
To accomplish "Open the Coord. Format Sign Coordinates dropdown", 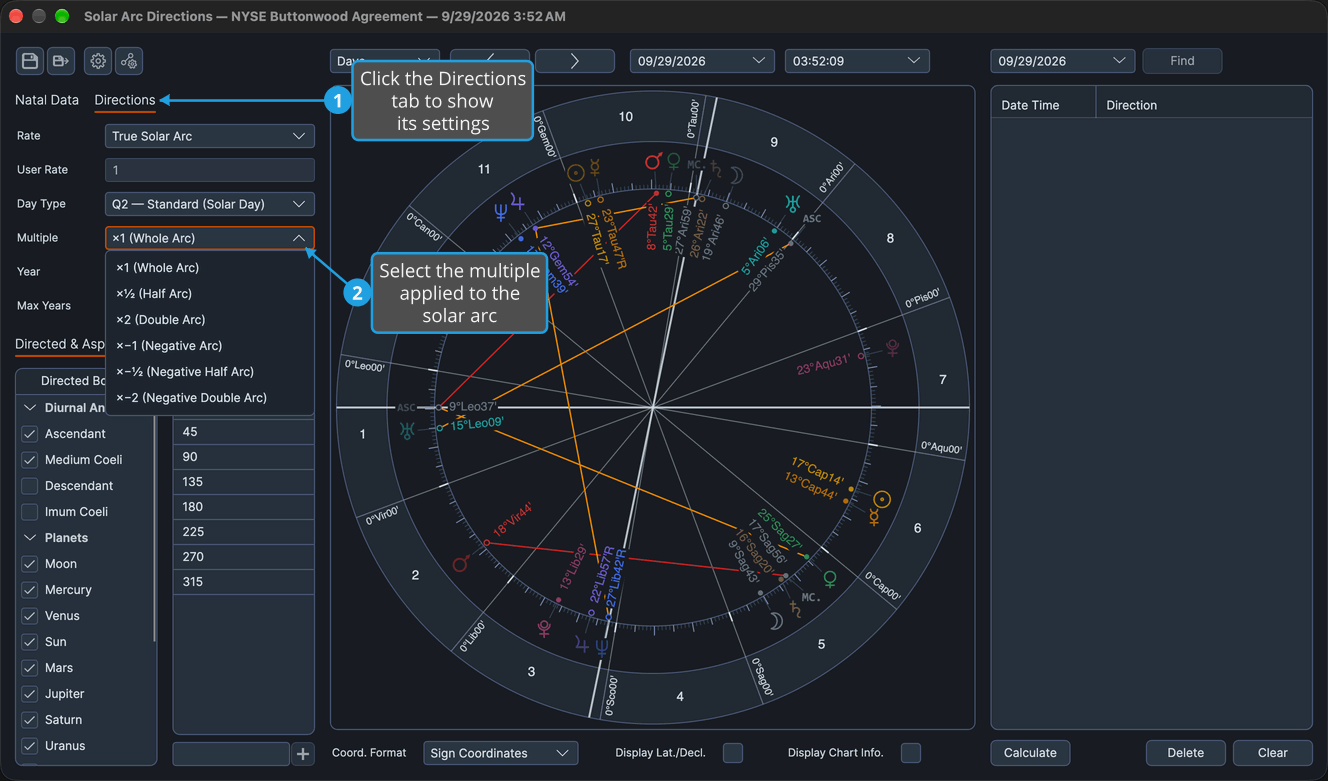I will coord(501,753).
